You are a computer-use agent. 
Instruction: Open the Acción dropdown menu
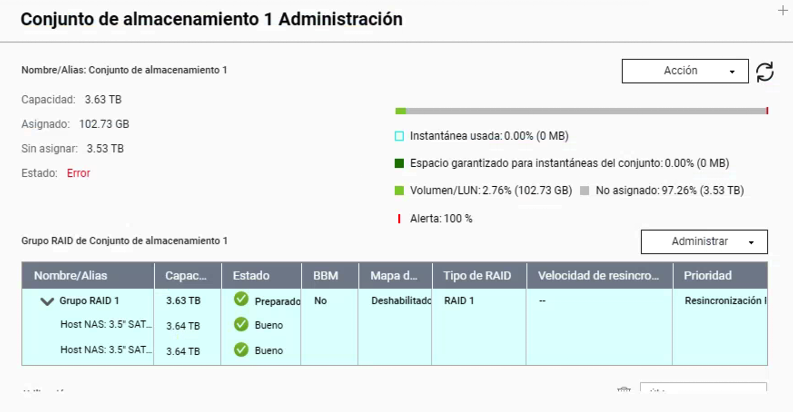click(x=685, y=71)
